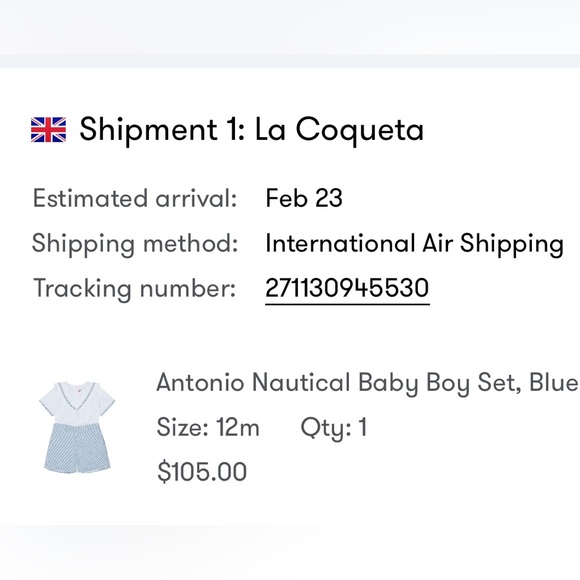The height and width of the screenshot is (580, 580).
Task: Open the Antonio Nautical set thumbnail
Action: 77,427
